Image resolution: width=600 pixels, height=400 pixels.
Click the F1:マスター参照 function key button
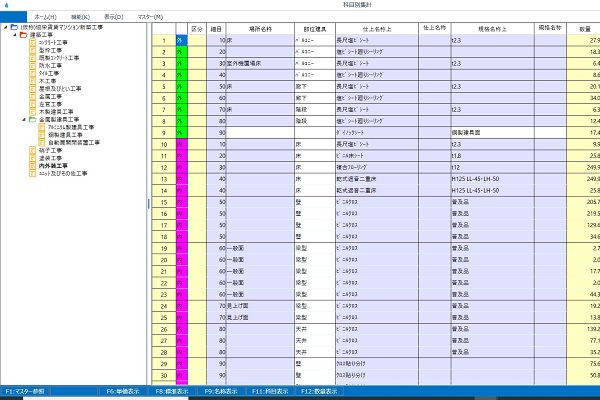(x=25, y=391)
